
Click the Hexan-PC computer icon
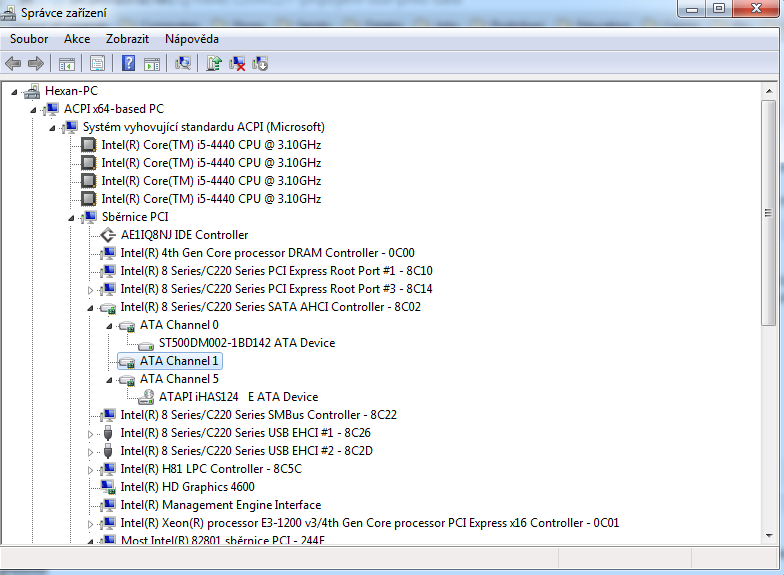coord(32,91)
